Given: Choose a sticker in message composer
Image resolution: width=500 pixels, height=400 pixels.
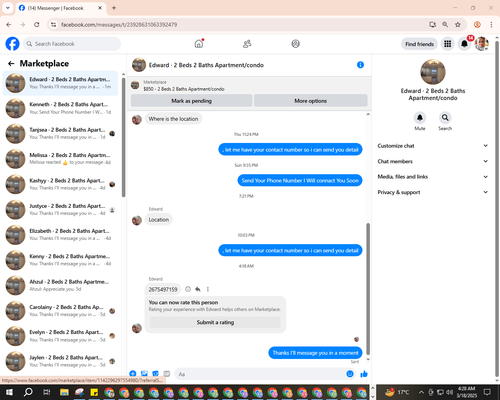Looking at the screenshot, I should pyautogui.click(x=155, y=374).
